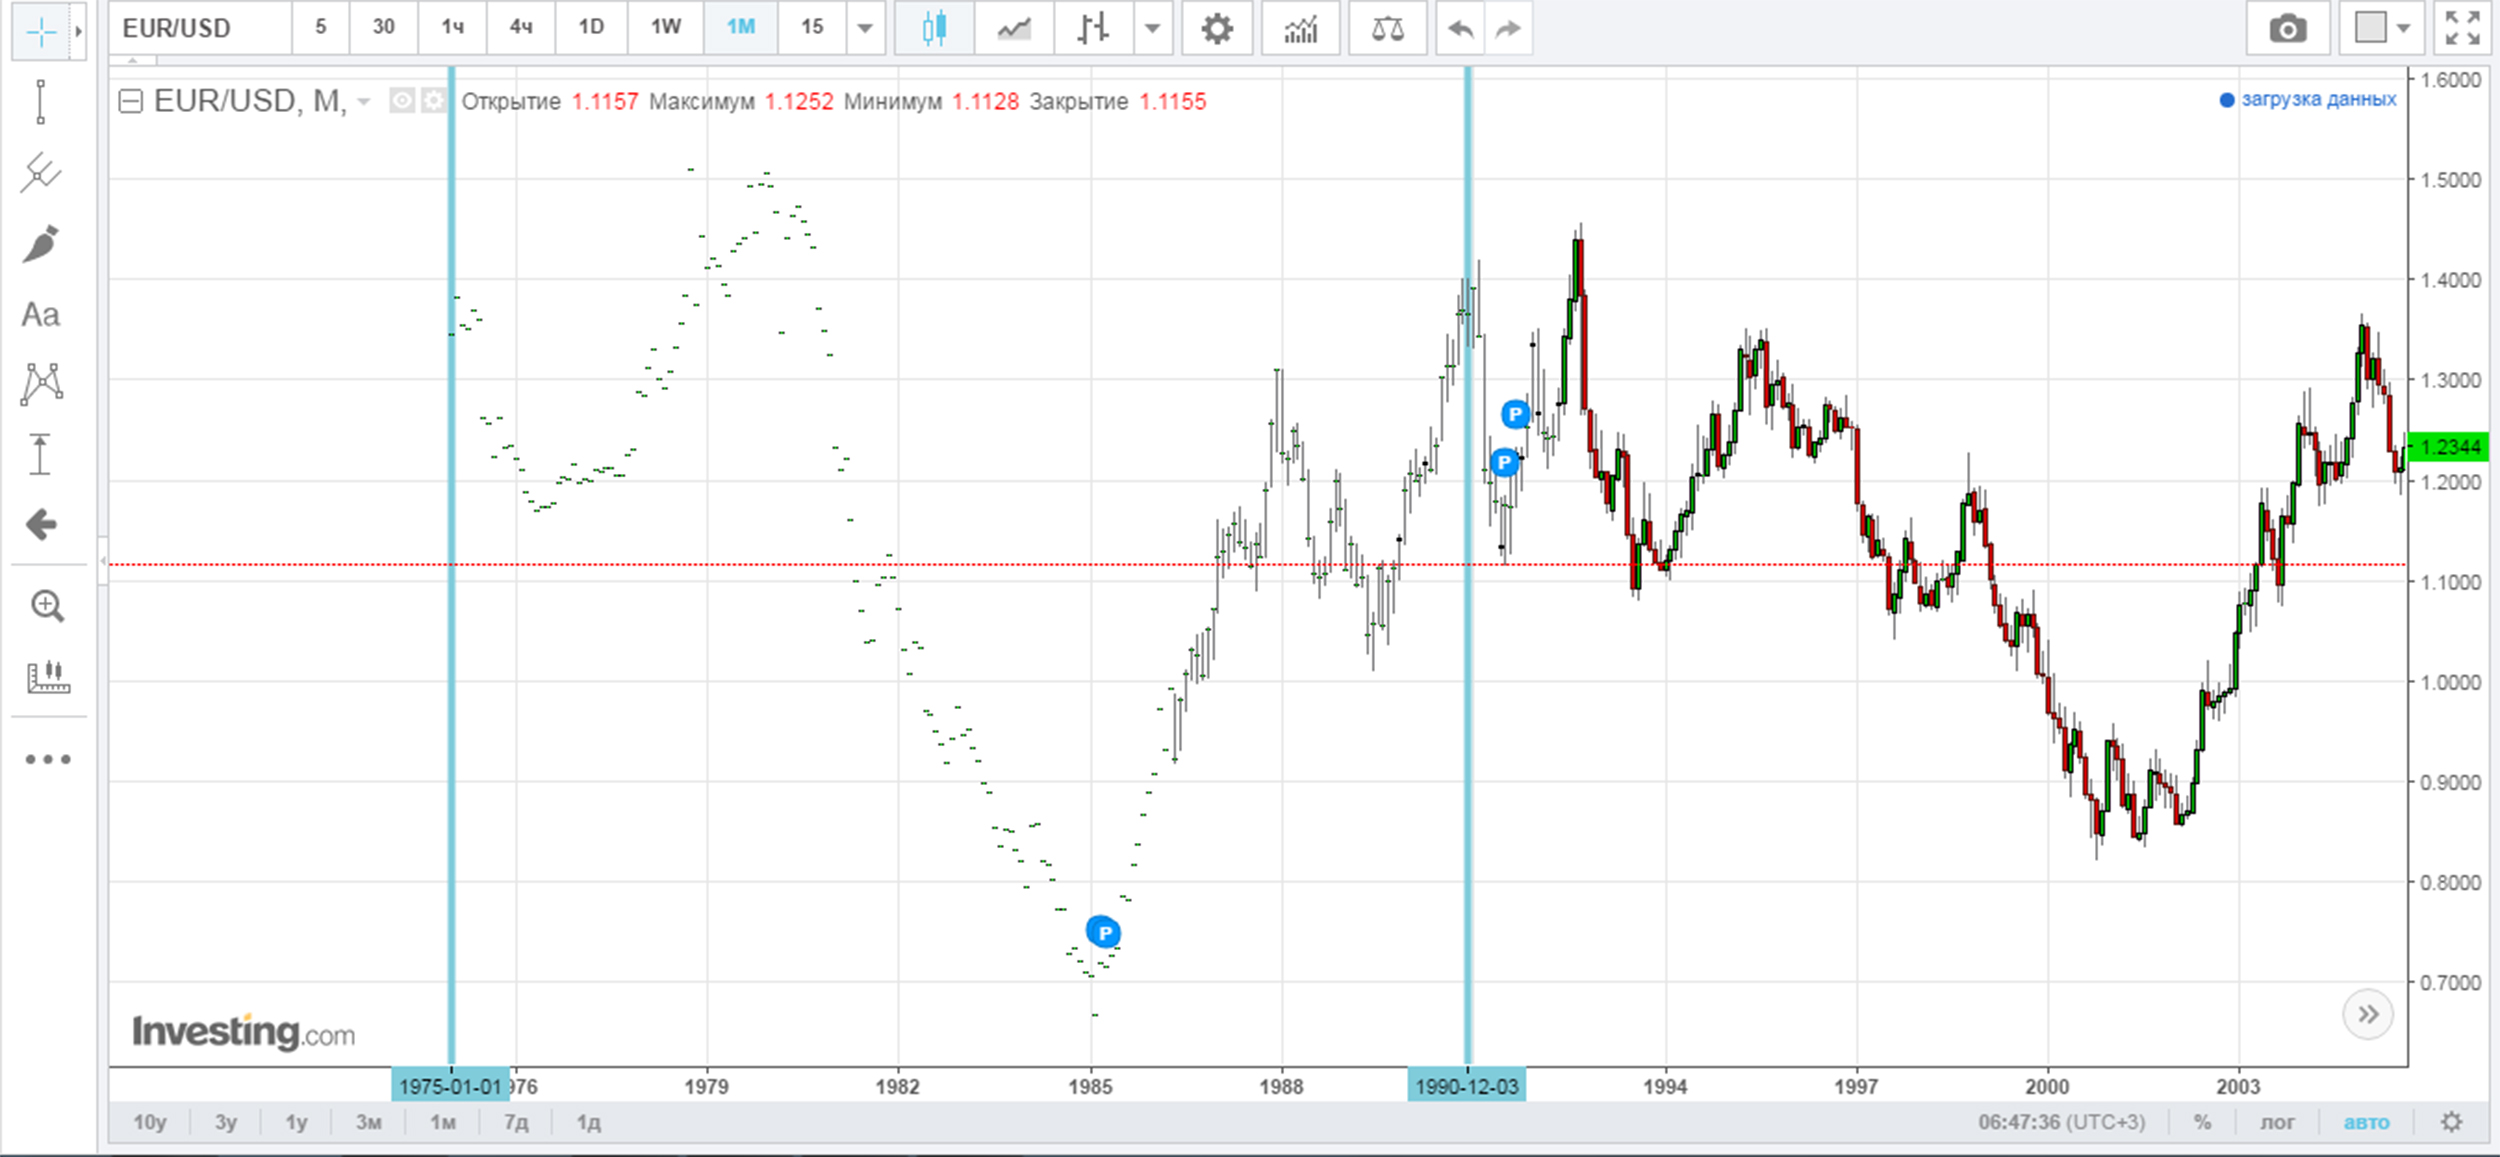Select the Aa text annotation tool
This screenshot has width=2500, height=1157.
coord(40,315)
